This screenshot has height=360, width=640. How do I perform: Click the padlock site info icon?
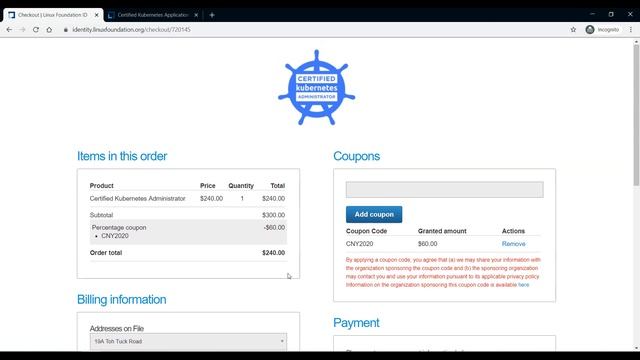(66, 30)
